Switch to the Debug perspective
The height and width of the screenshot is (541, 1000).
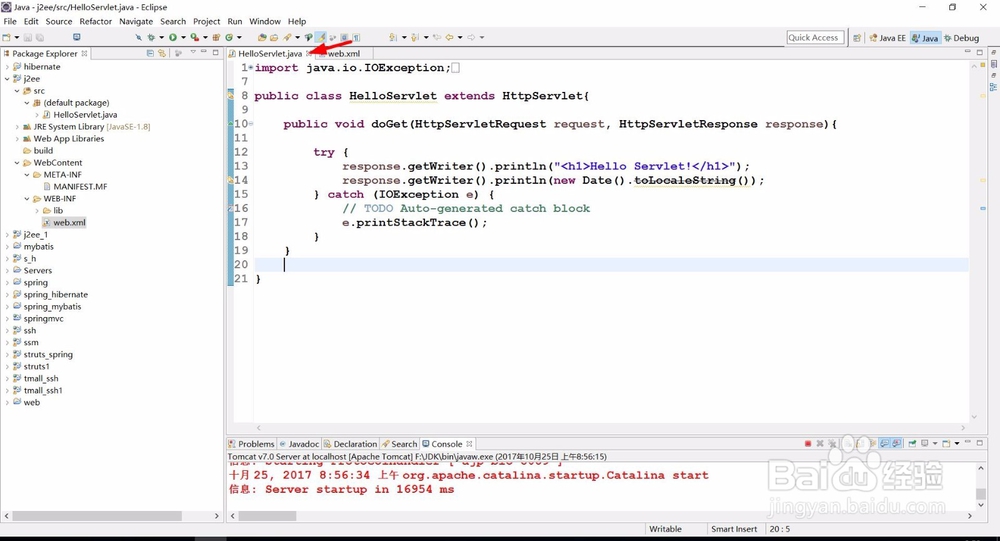pos(961,38)
